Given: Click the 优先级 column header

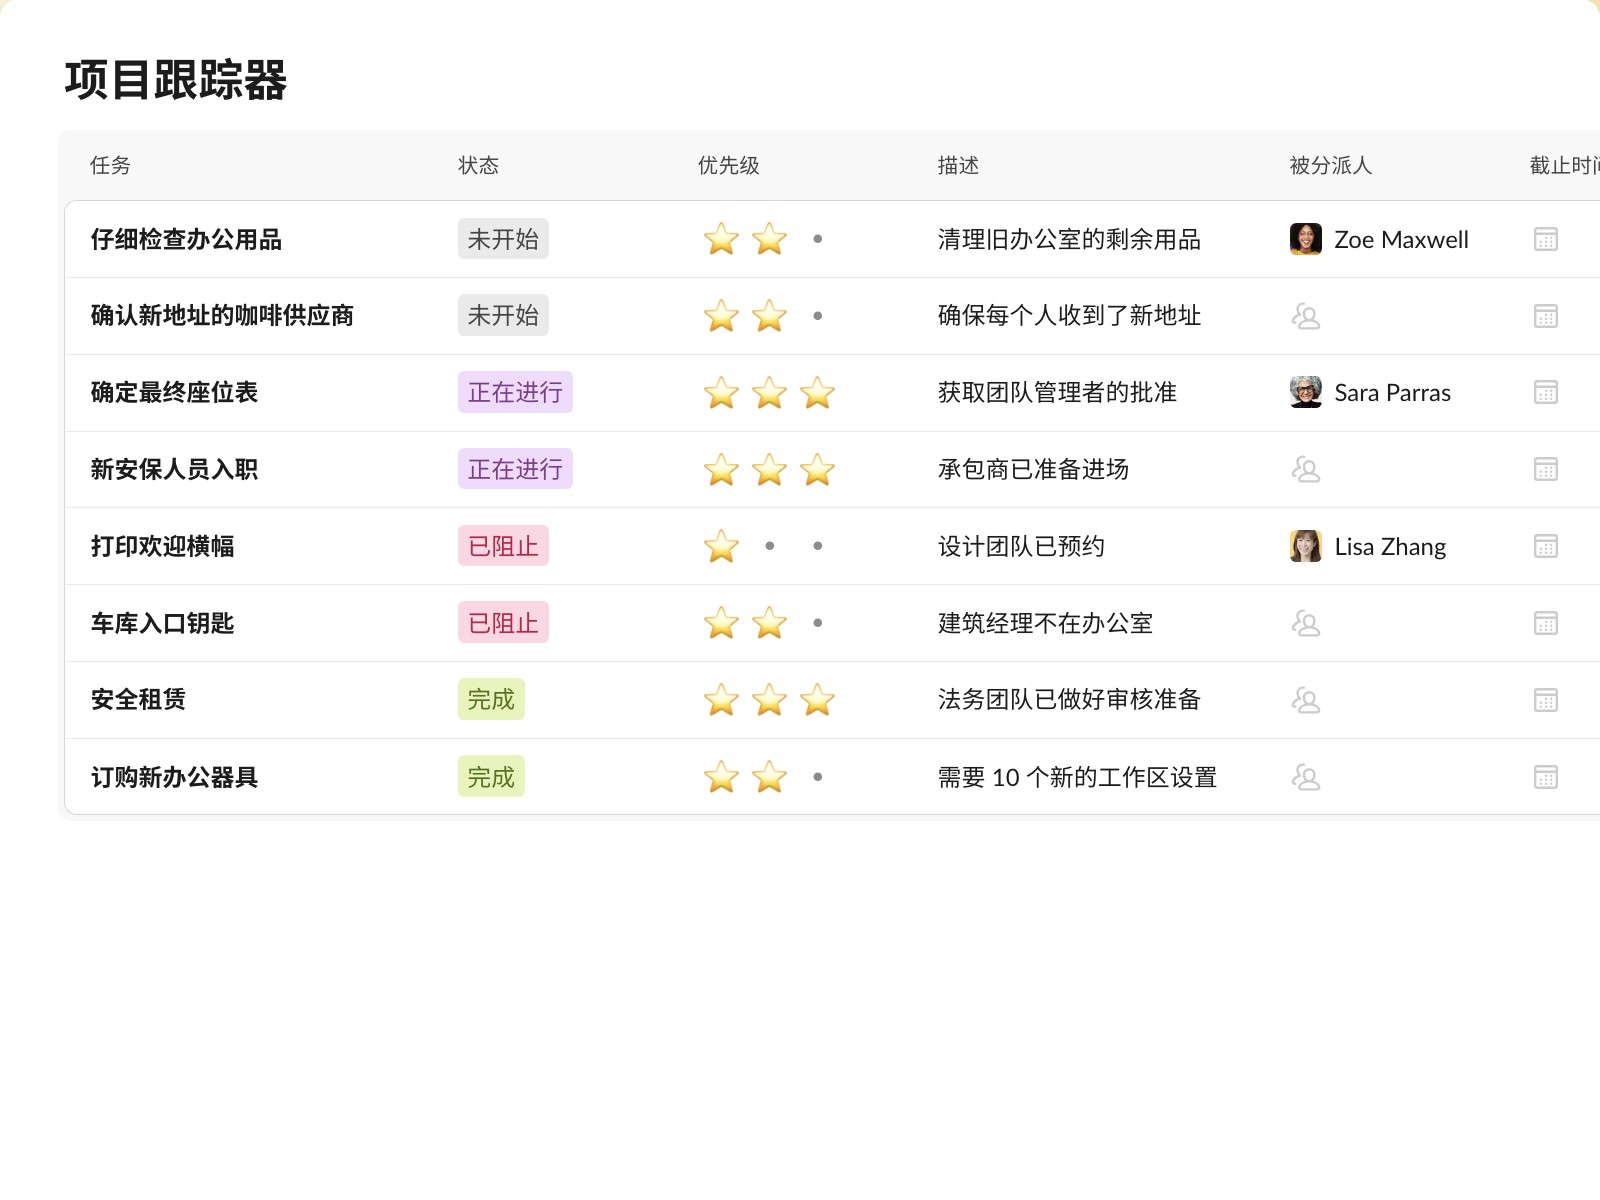Looking at the screenshot, I should click(728, 165).
